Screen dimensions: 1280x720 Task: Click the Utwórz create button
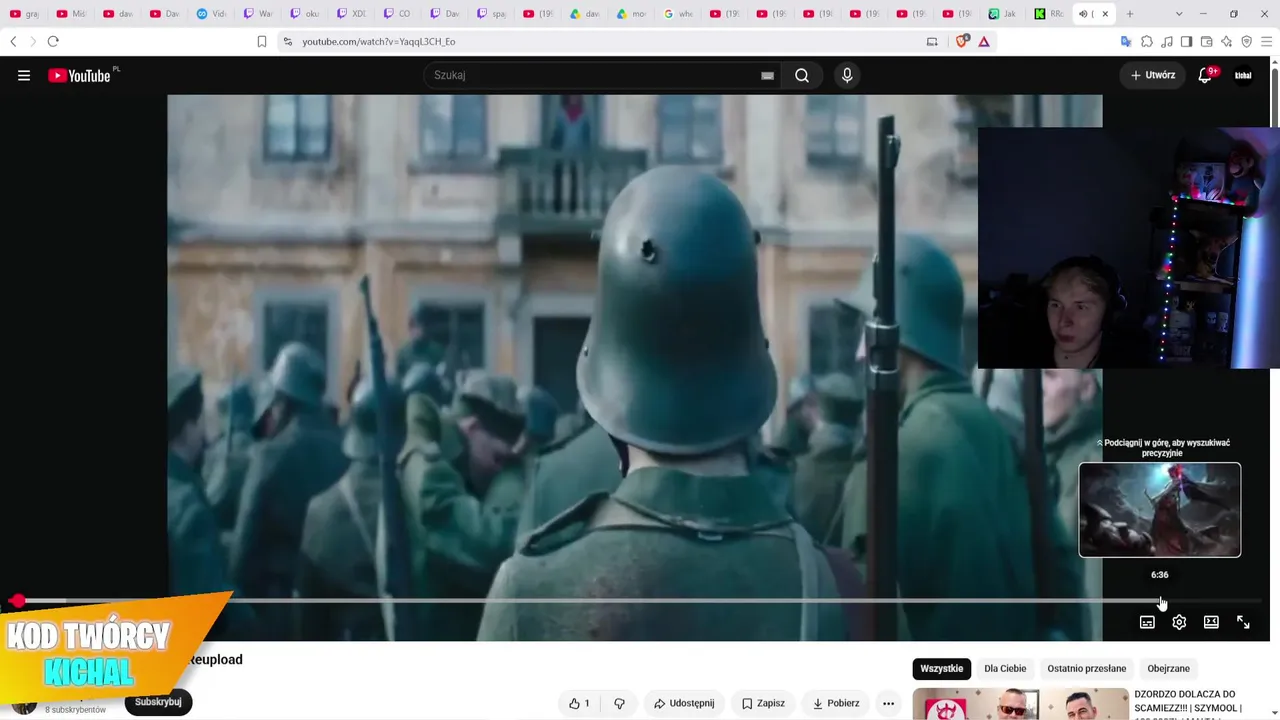(x=1153, y=75)
